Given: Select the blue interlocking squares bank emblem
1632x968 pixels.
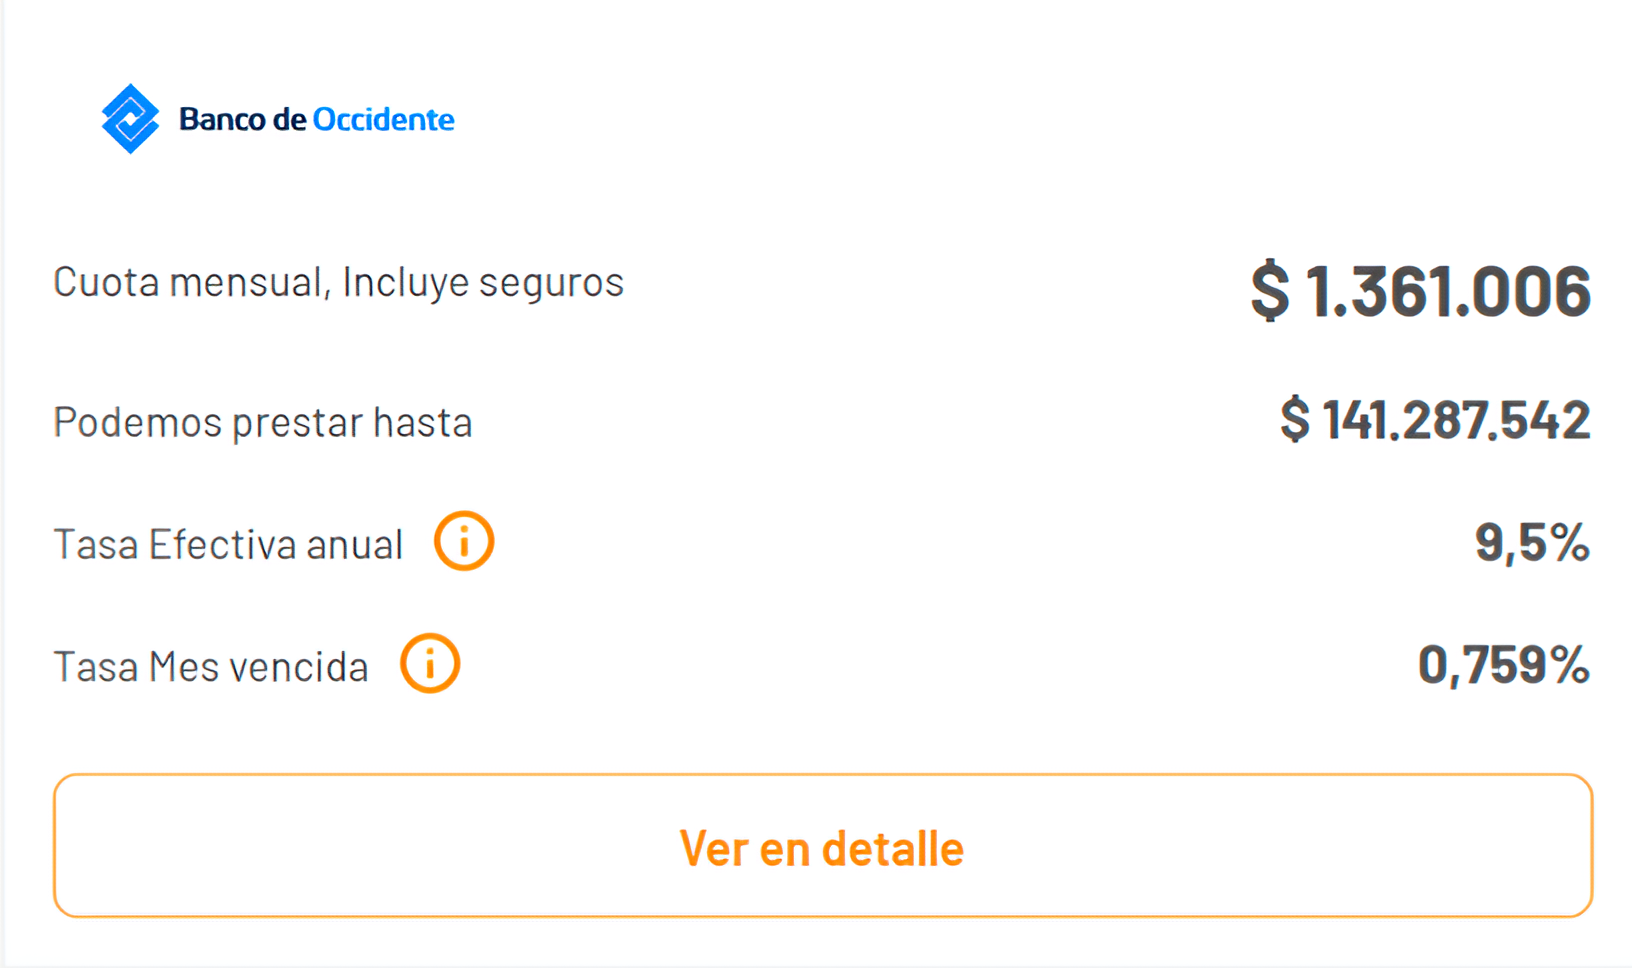Looking at the screenshot, I should coord(131,117).
